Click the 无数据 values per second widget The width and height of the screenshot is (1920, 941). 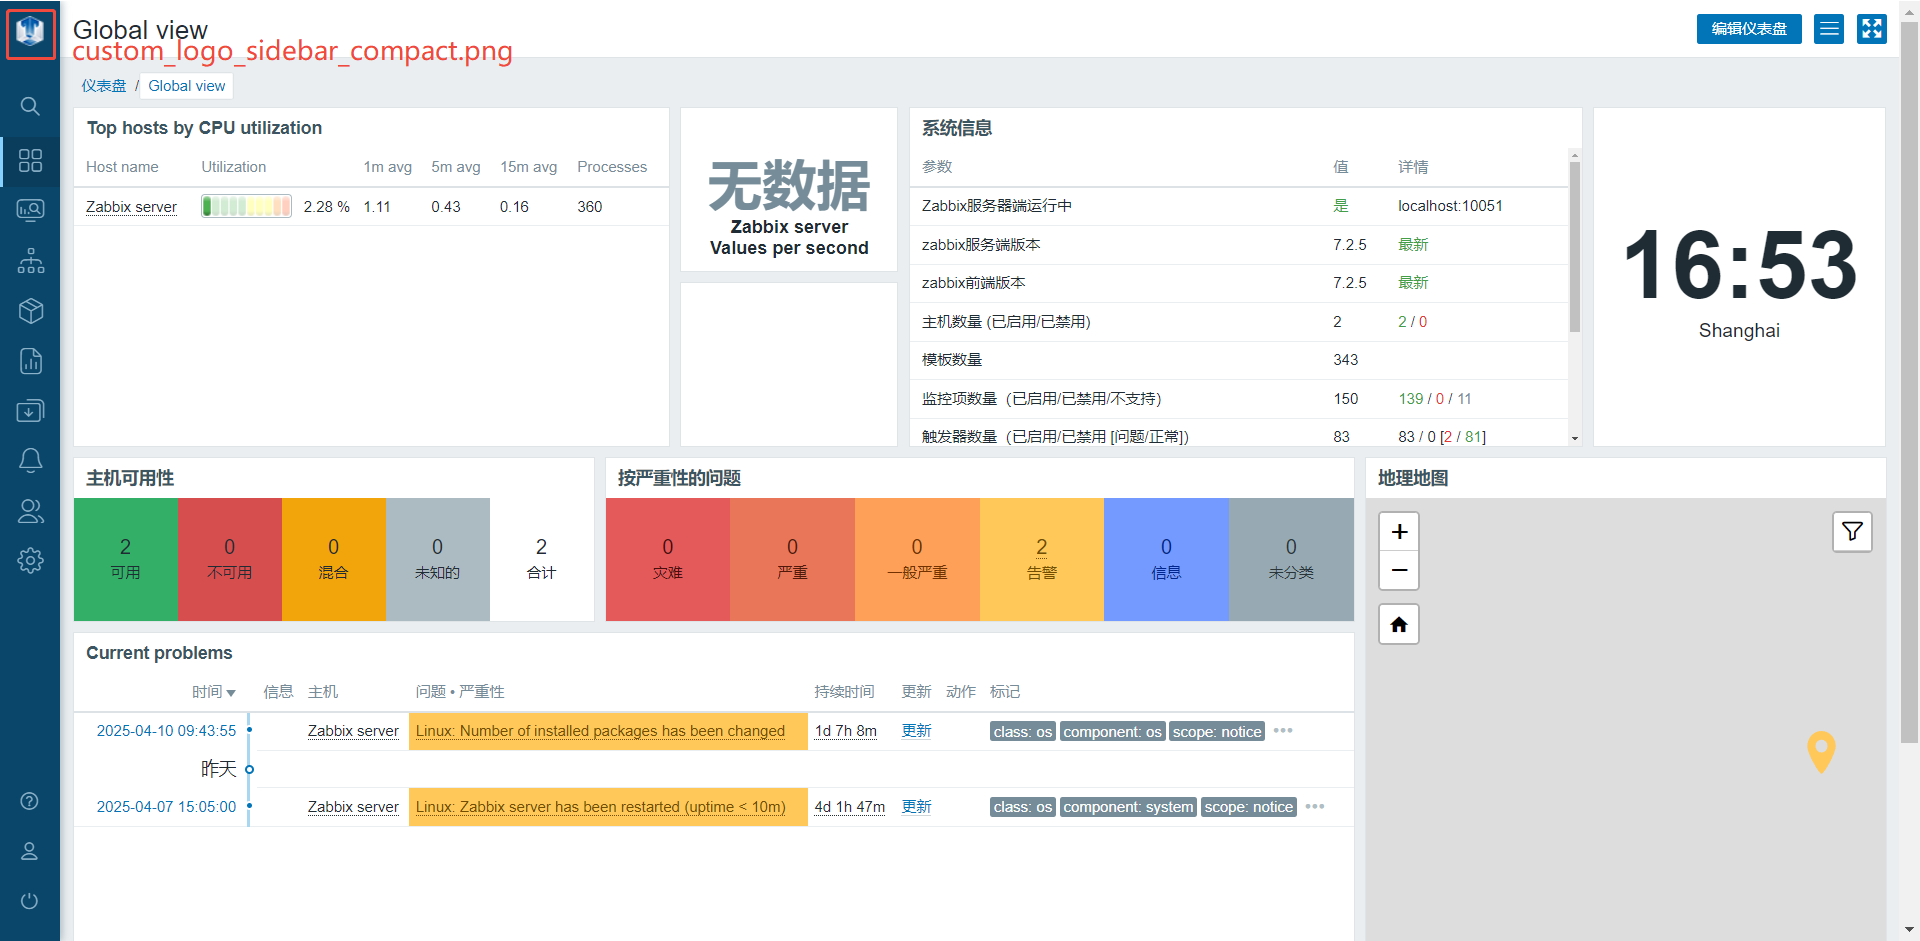click(x=789, y=190)
